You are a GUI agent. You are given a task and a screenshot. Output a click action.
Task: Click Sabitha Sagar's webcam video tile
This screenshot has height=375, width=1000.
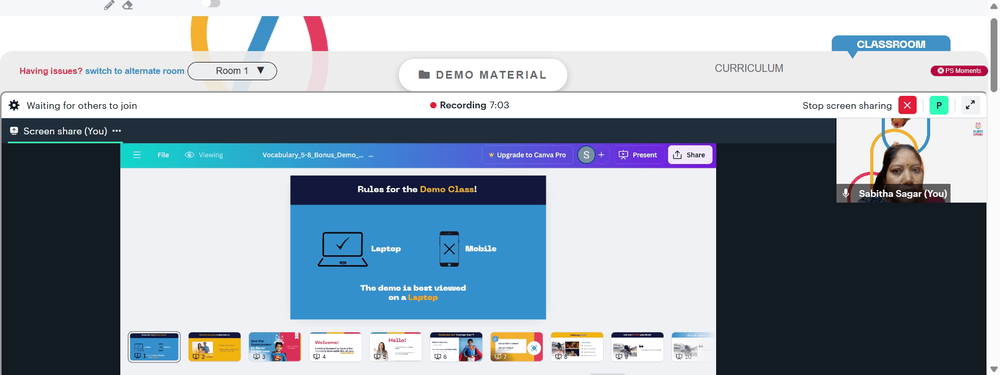(x=911, y=160)
